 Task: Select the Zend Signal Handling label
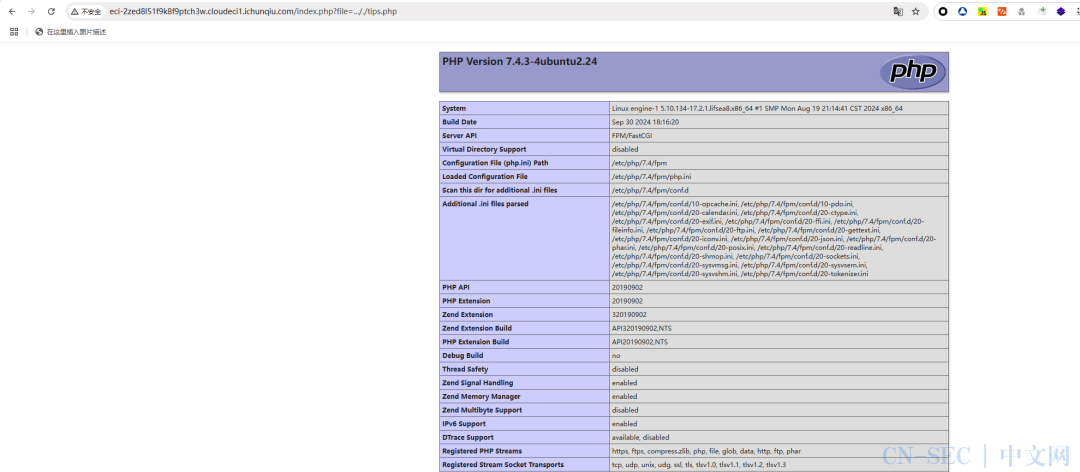tap(478, 383)
